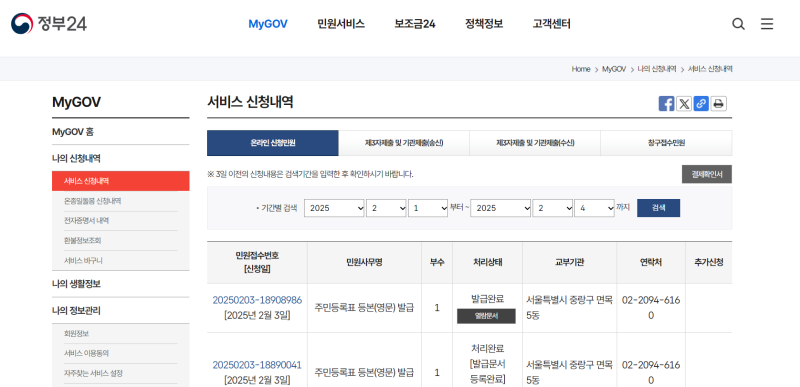Click 교부기관 column header
This screenshot has width=800, height=387.
[x=569, y=263]
